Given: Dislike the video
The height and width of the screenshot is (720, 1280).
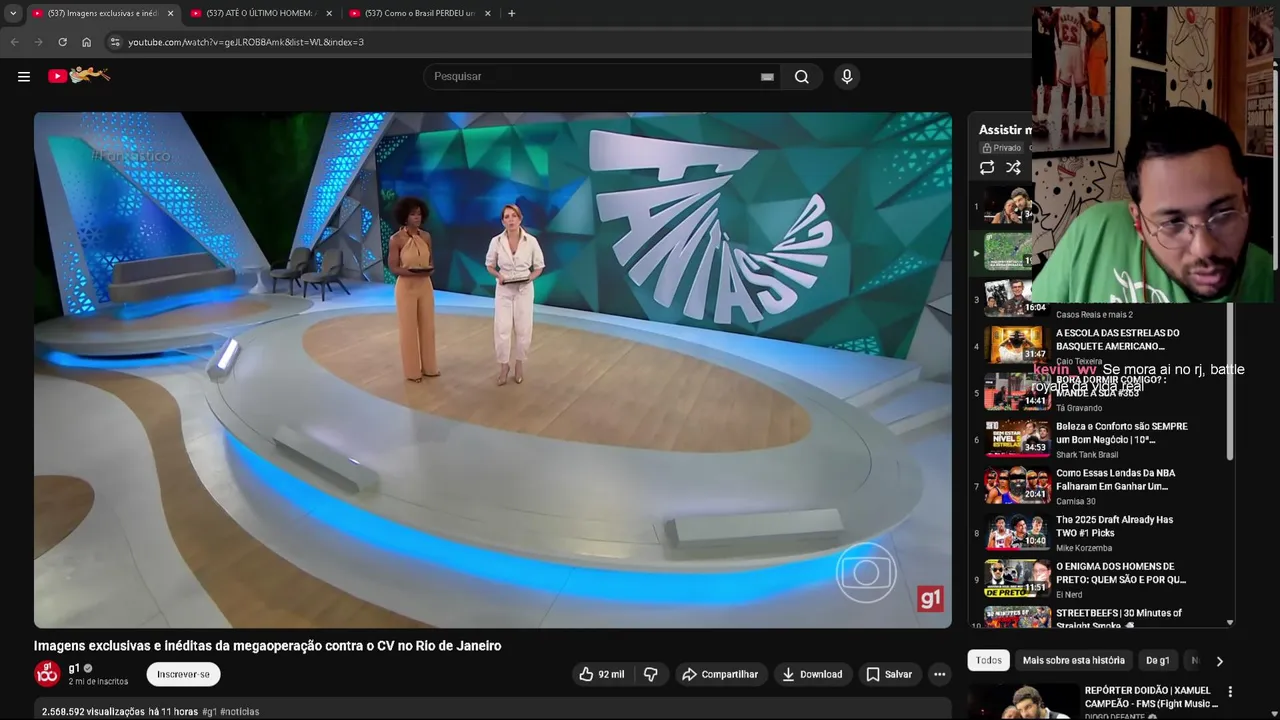Looking at the screenshot, I should point(651,674).
